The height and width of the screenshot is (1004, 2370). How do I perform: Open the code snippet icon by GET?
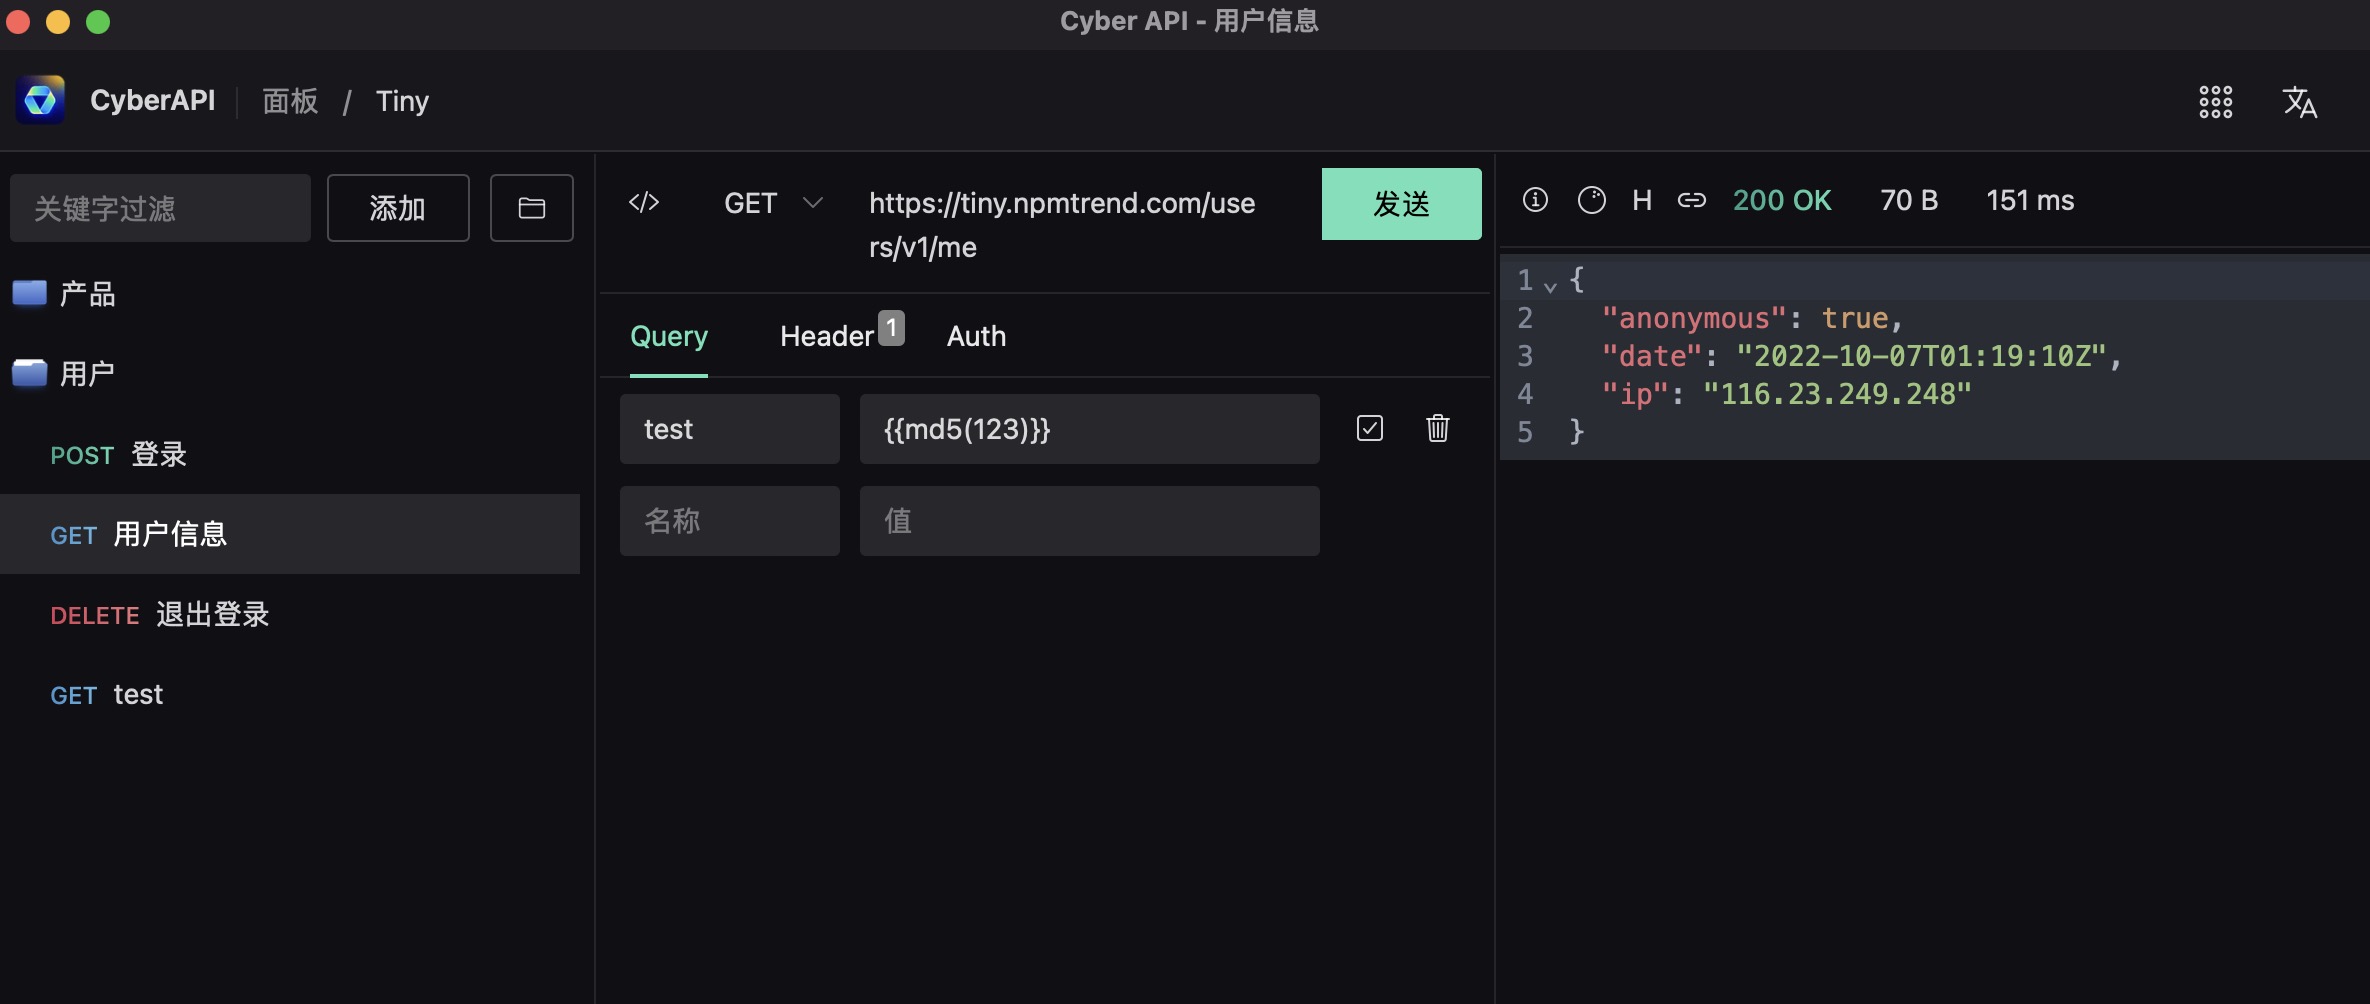click(644, 202)
